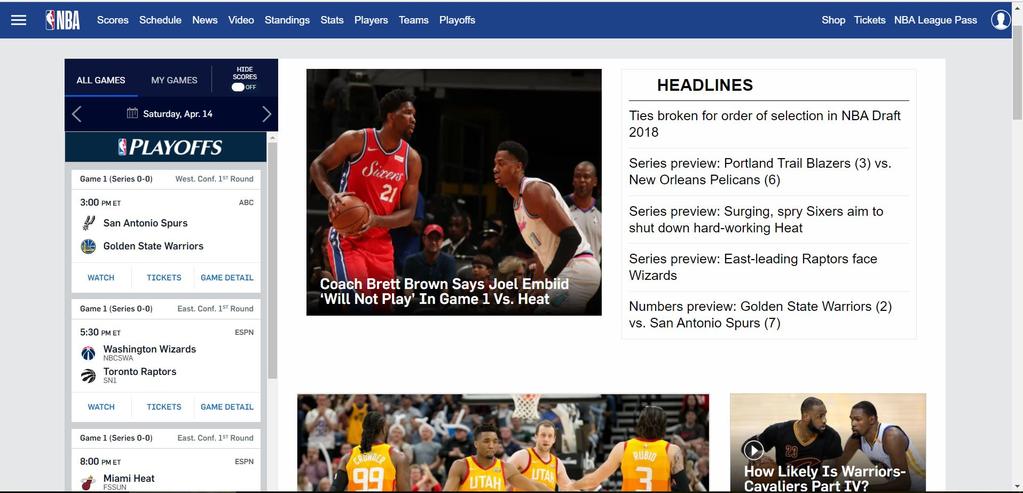1023x493 pixels.
Task: Open the Utah Jazz players photo story
Action: pos(503,443)
